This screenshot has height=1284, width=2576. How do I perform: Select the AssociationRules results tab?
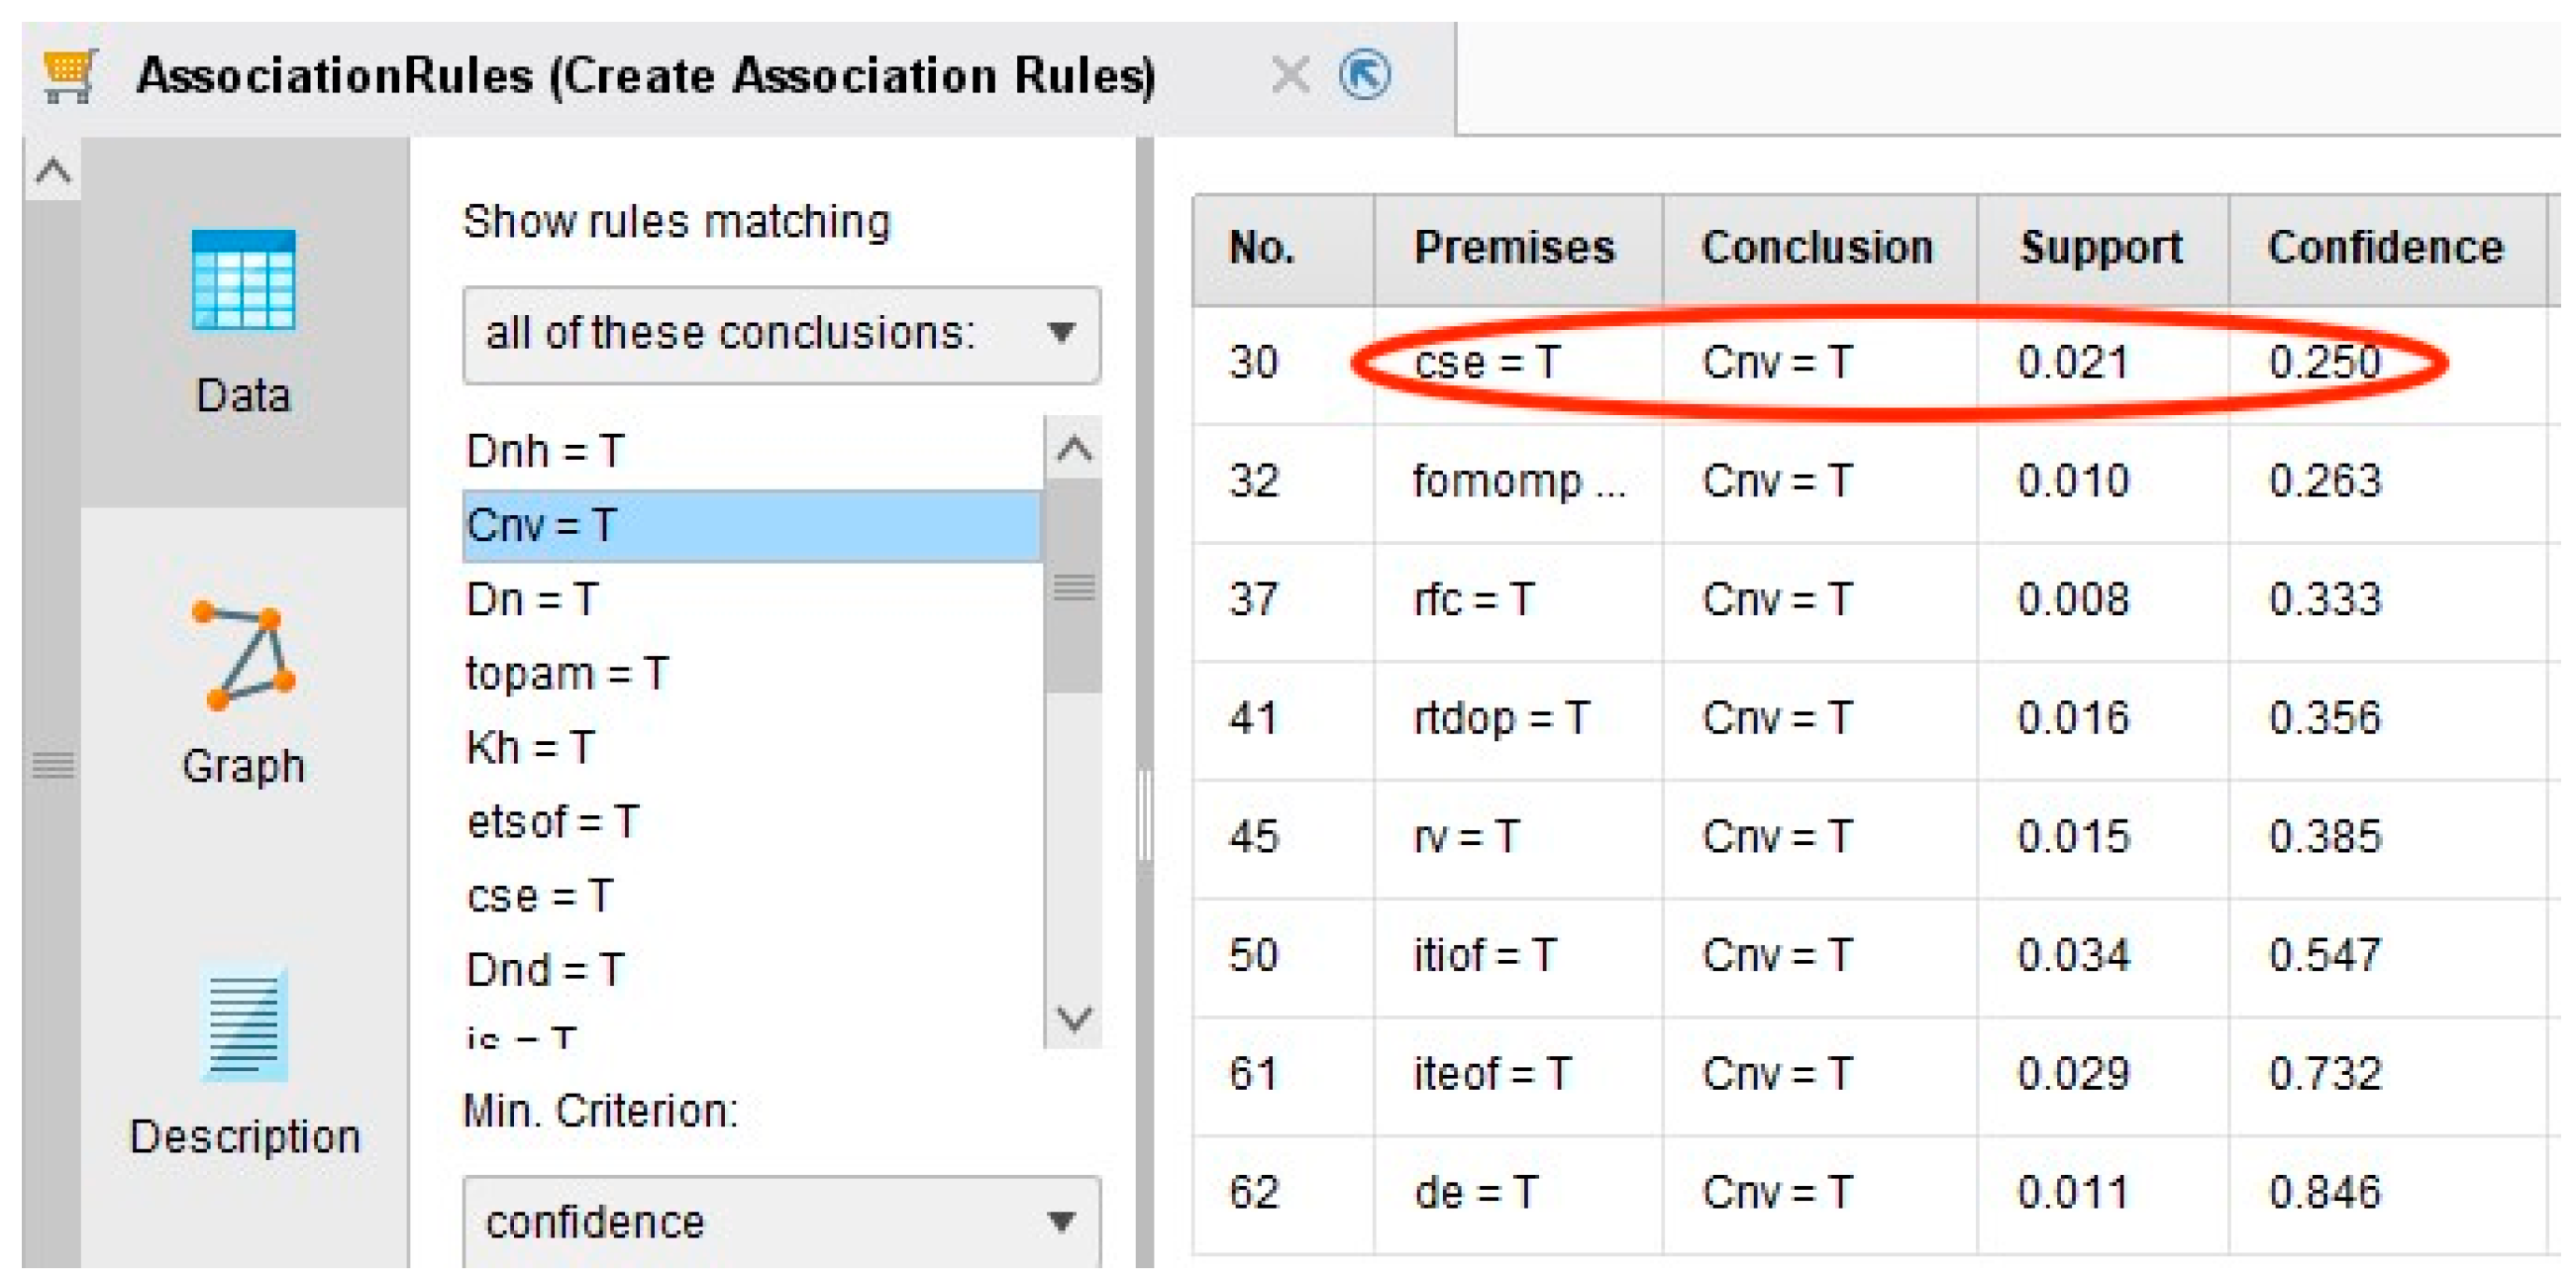645,76
